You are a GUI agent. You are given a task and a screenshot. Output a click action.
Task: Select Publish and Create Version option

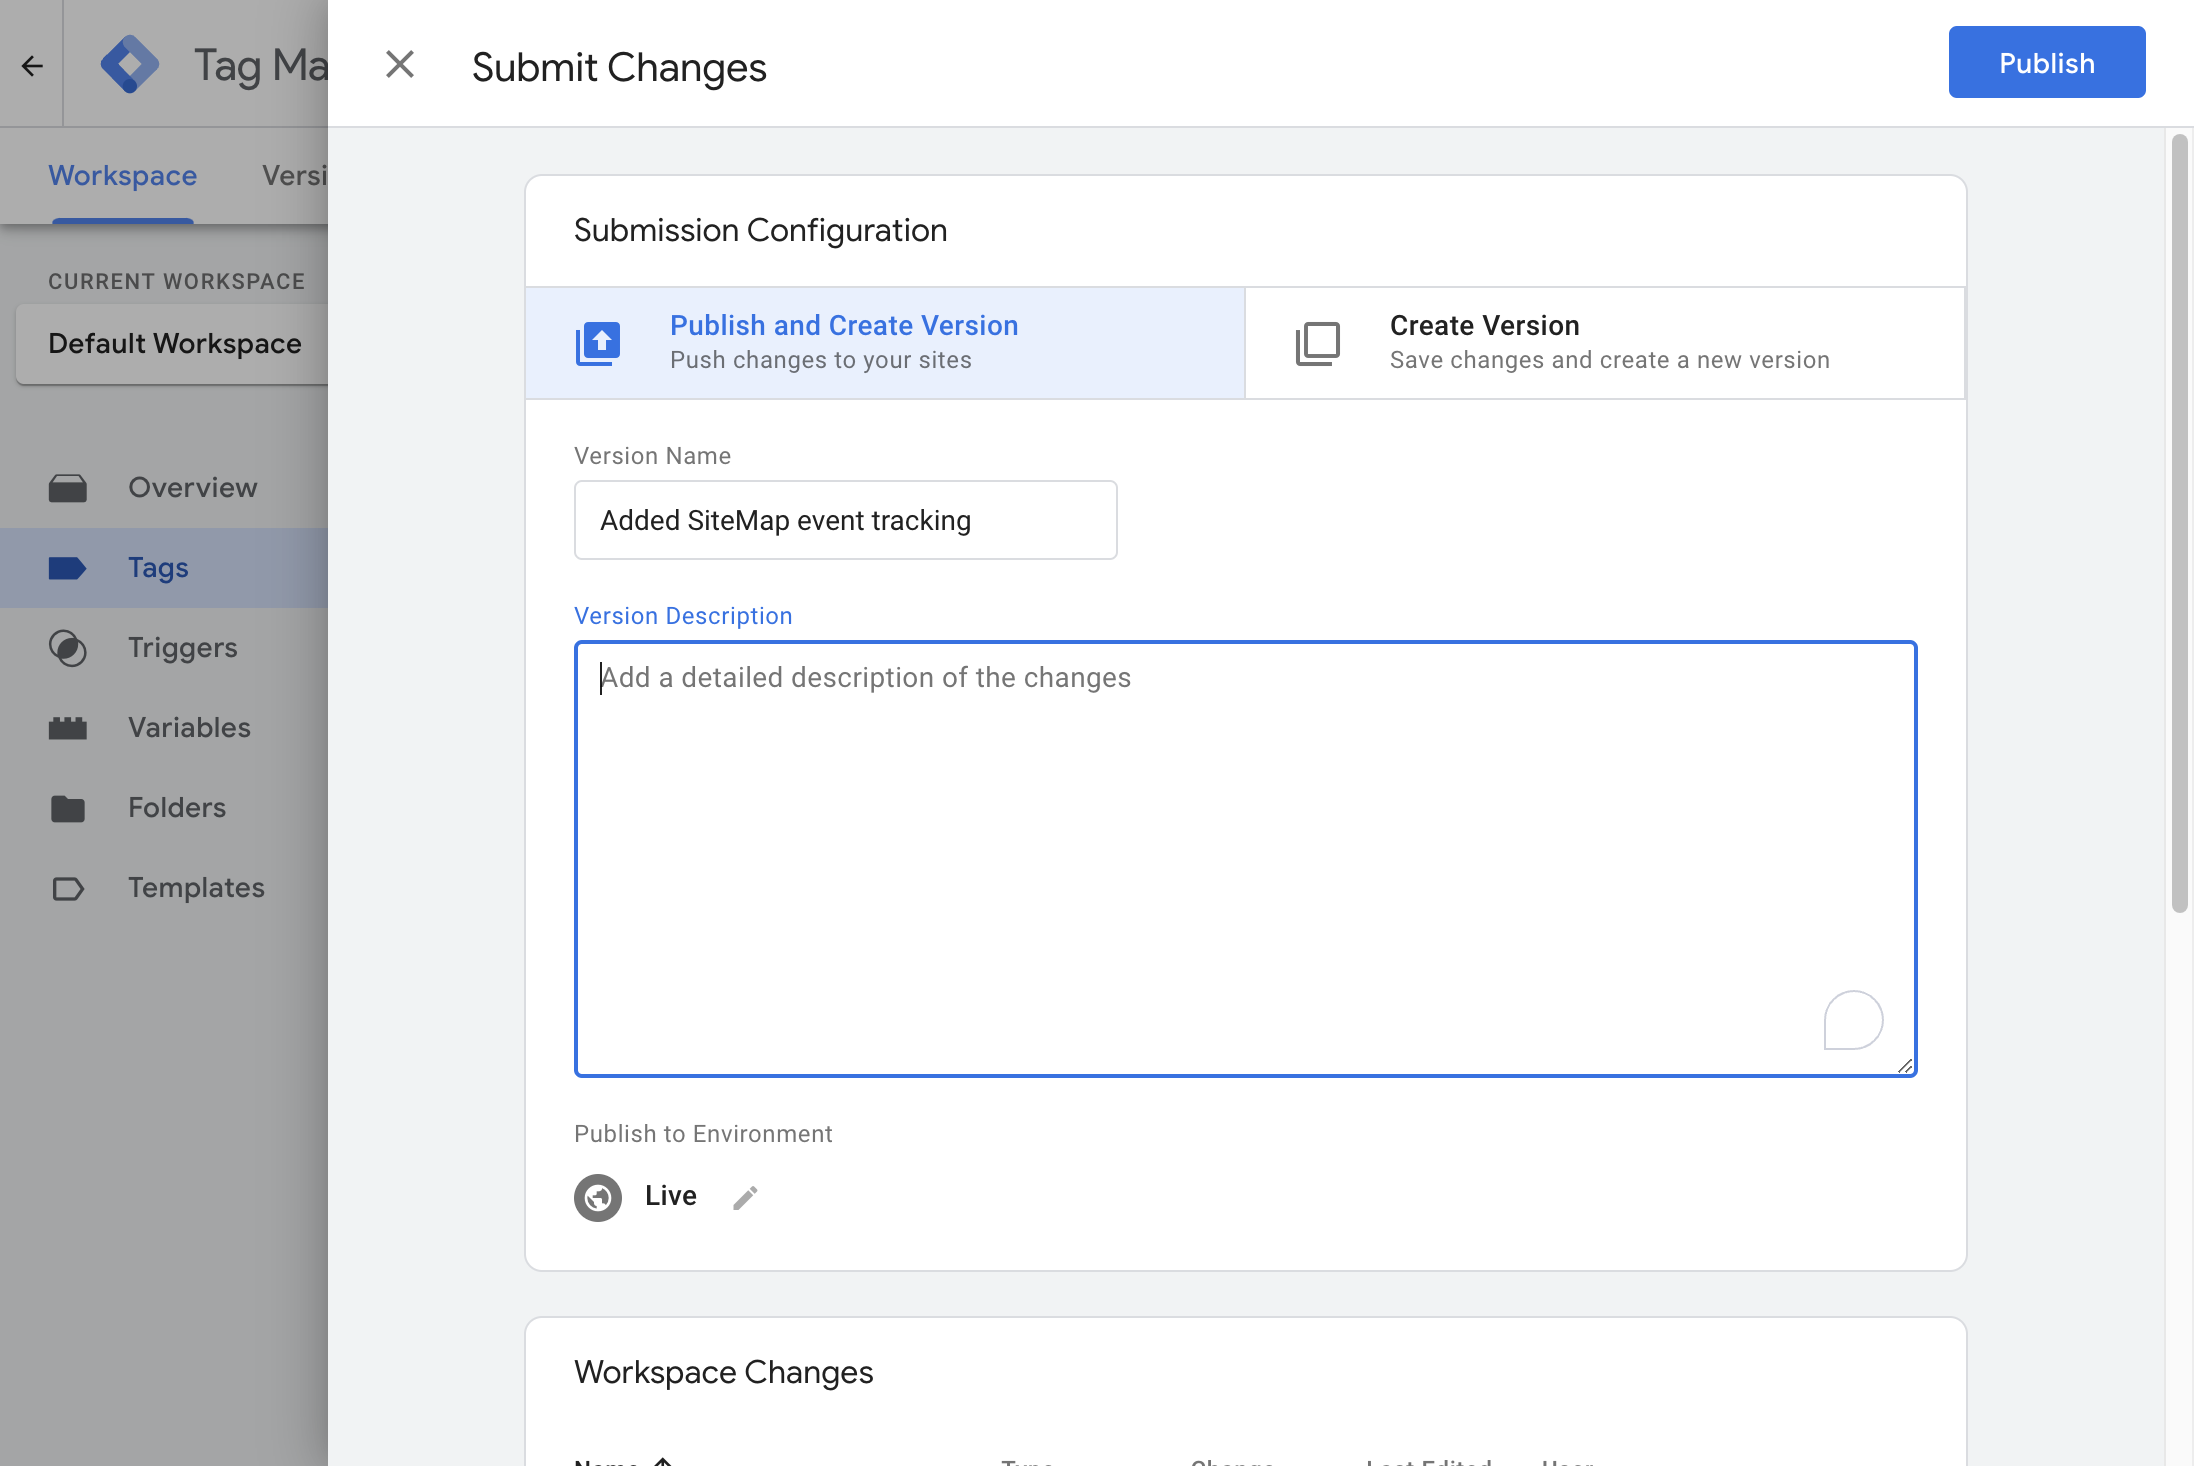click(885, 343)
